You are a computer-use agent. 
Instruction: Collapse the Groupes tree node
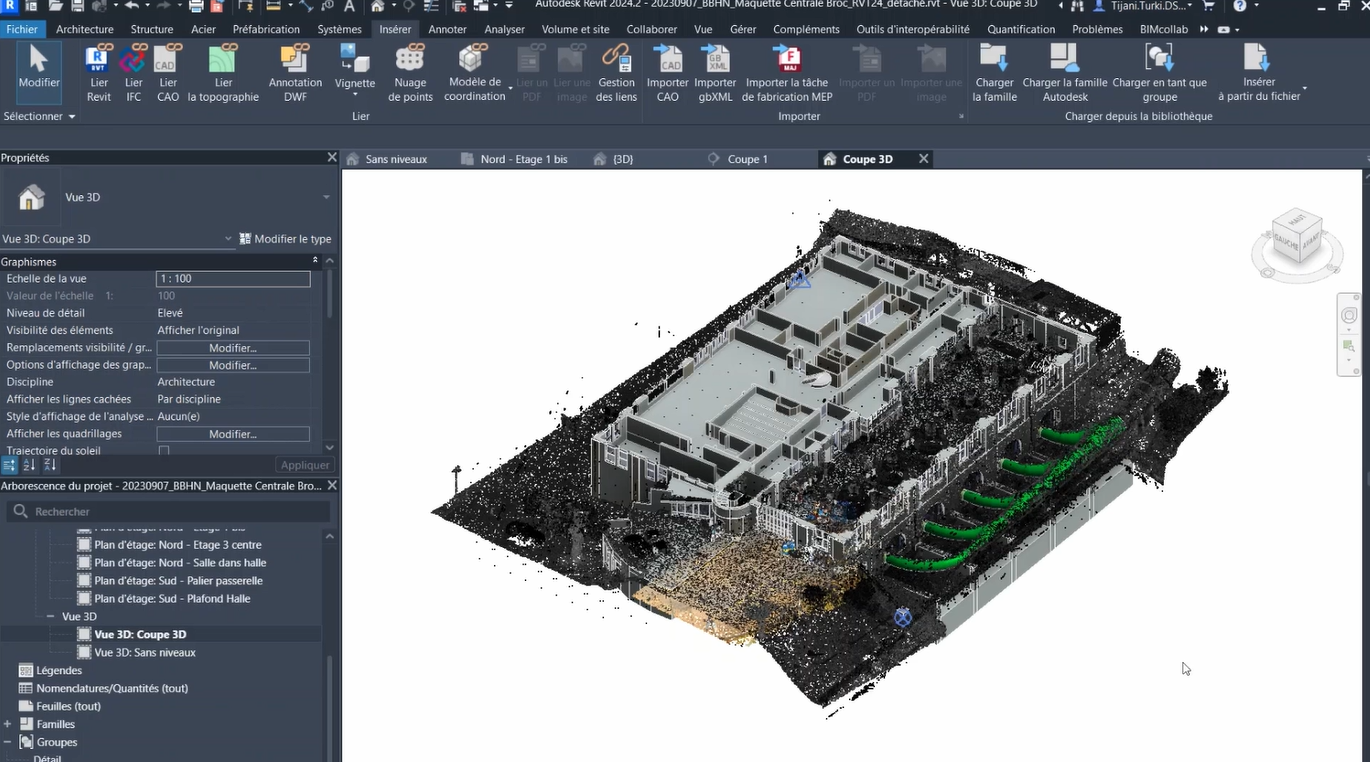pyautogui.click(x=8, y=742)
